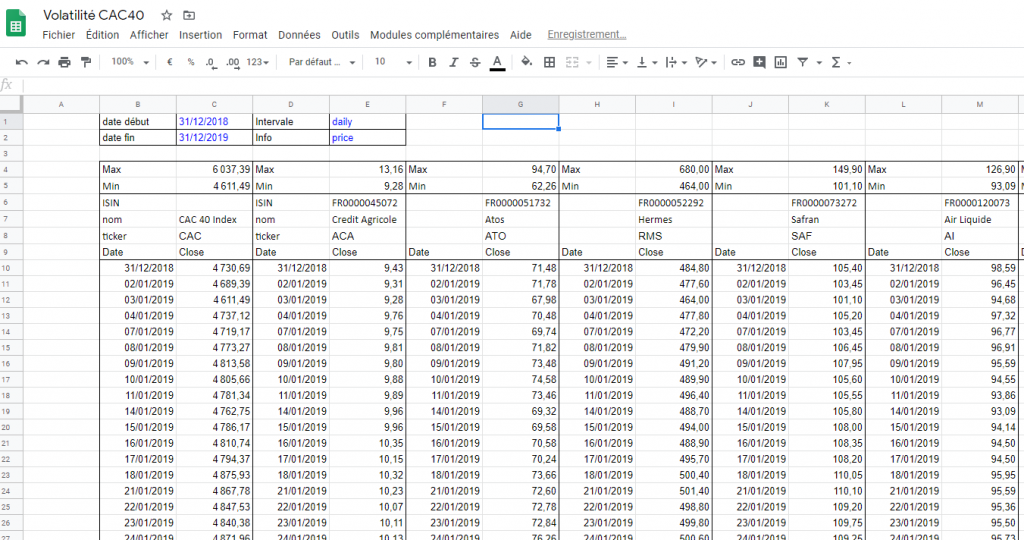
Task: Open the Afficher menu
Action: (x=149, y=35)
